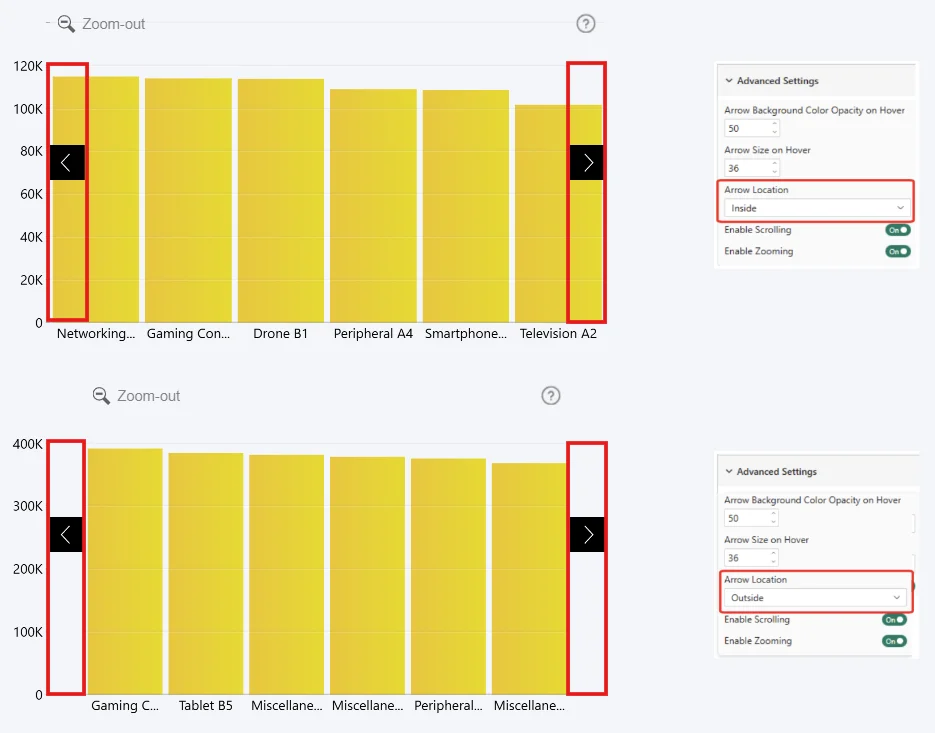
Task: Click the Zoom-out magnifier icon above the upper chart
Action: (67, 24)
